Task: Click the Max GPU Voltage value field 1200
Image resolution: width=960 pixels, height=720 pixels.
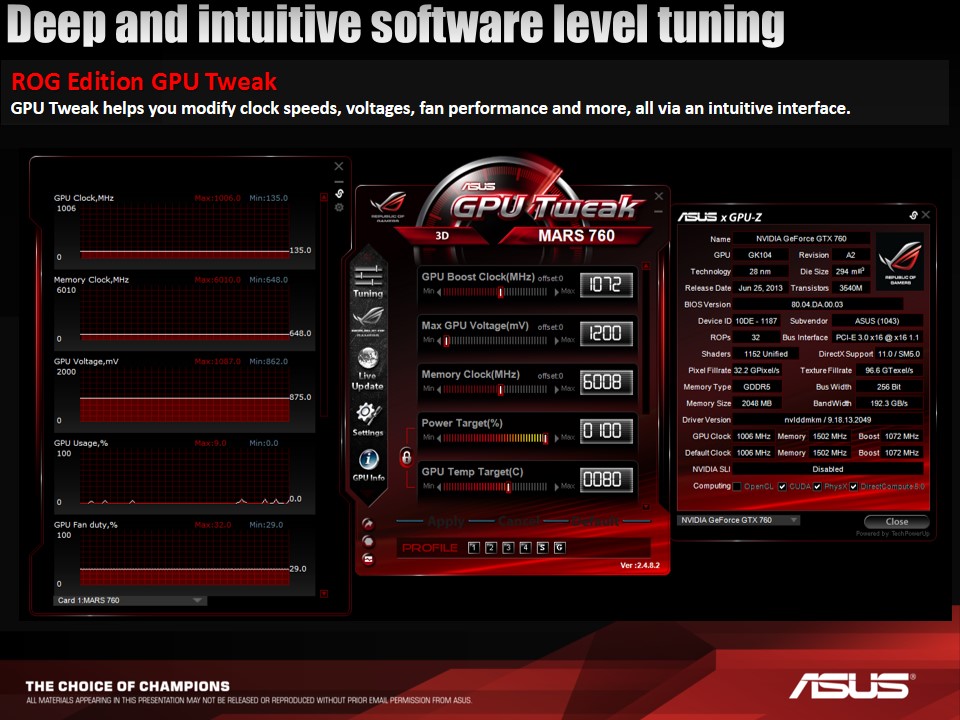Action: tap(606, 334)
